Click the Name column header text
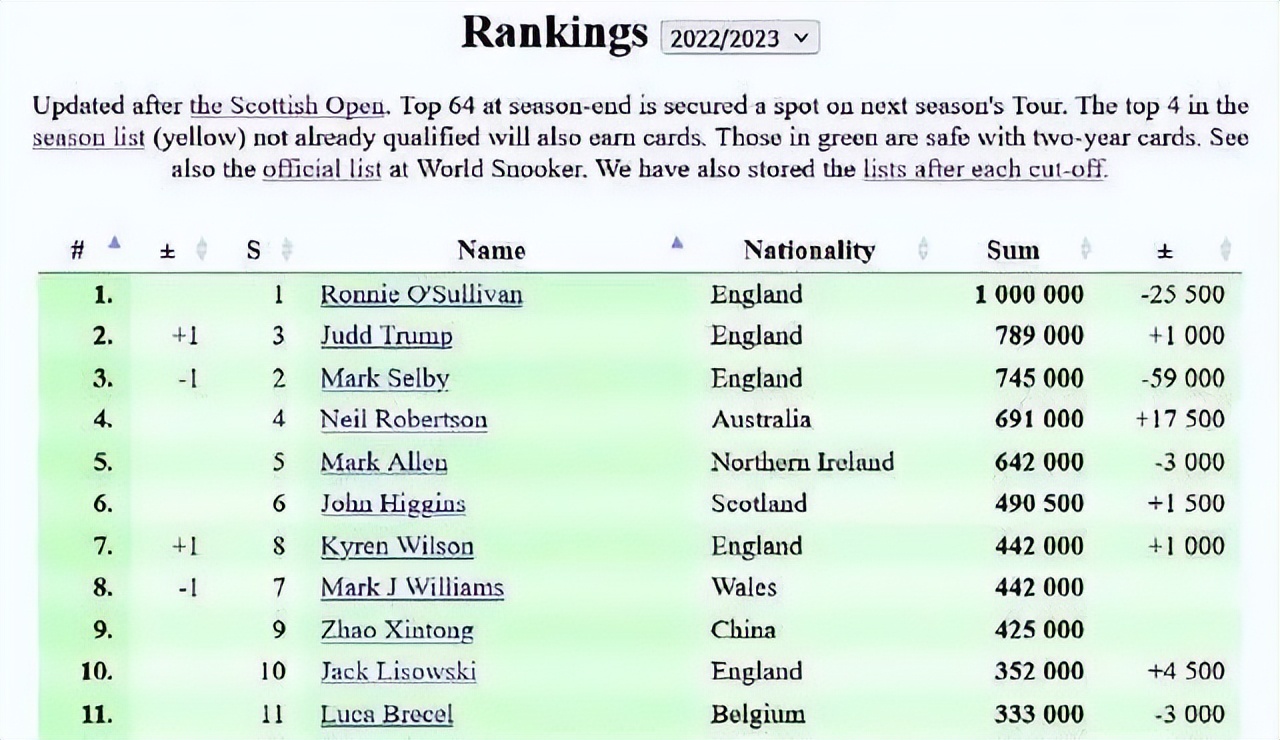The height and width of the screenshot is (740, 1280). (491, 250)
